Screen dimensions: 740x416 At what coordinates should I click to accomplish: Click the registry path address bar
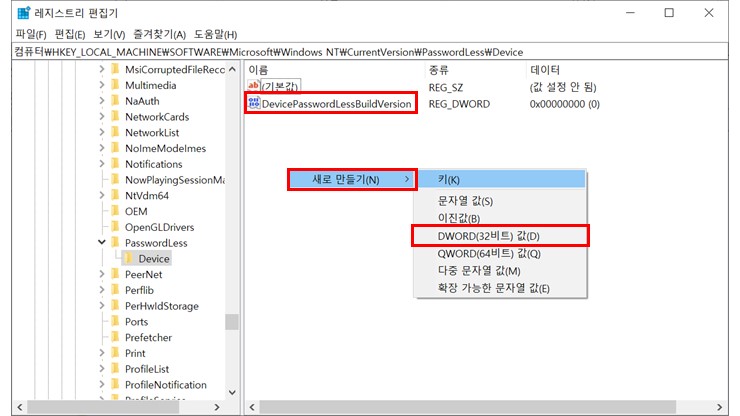pos(370,52)
